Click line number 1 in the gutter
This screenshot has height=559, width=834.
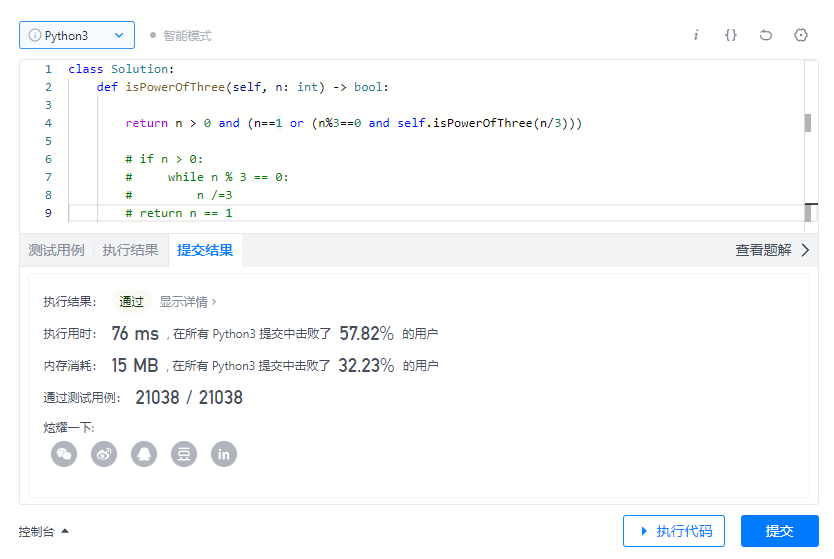point(48,69)
